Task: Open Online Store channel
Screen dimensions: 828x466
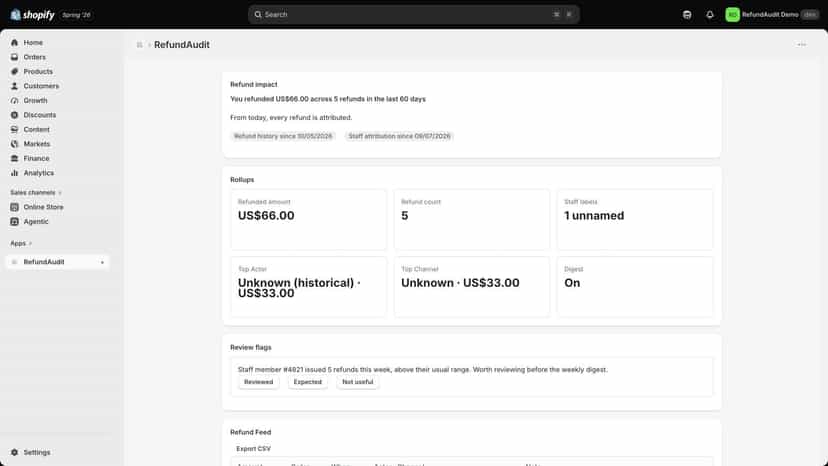Action: (x=43, y=207)
